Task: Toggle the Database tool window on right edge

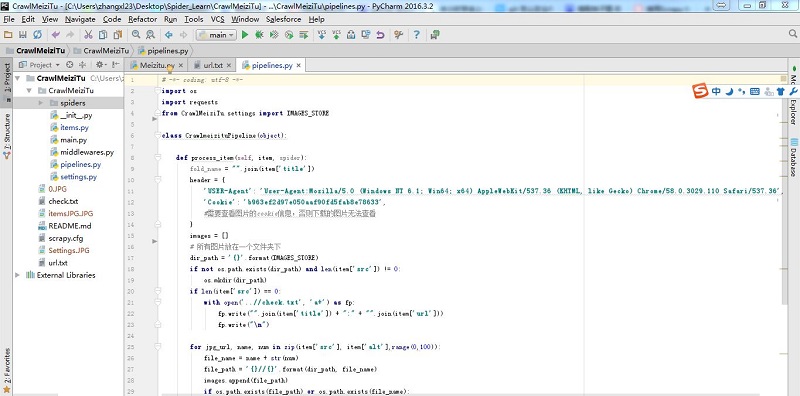Action: coord(794,158)
